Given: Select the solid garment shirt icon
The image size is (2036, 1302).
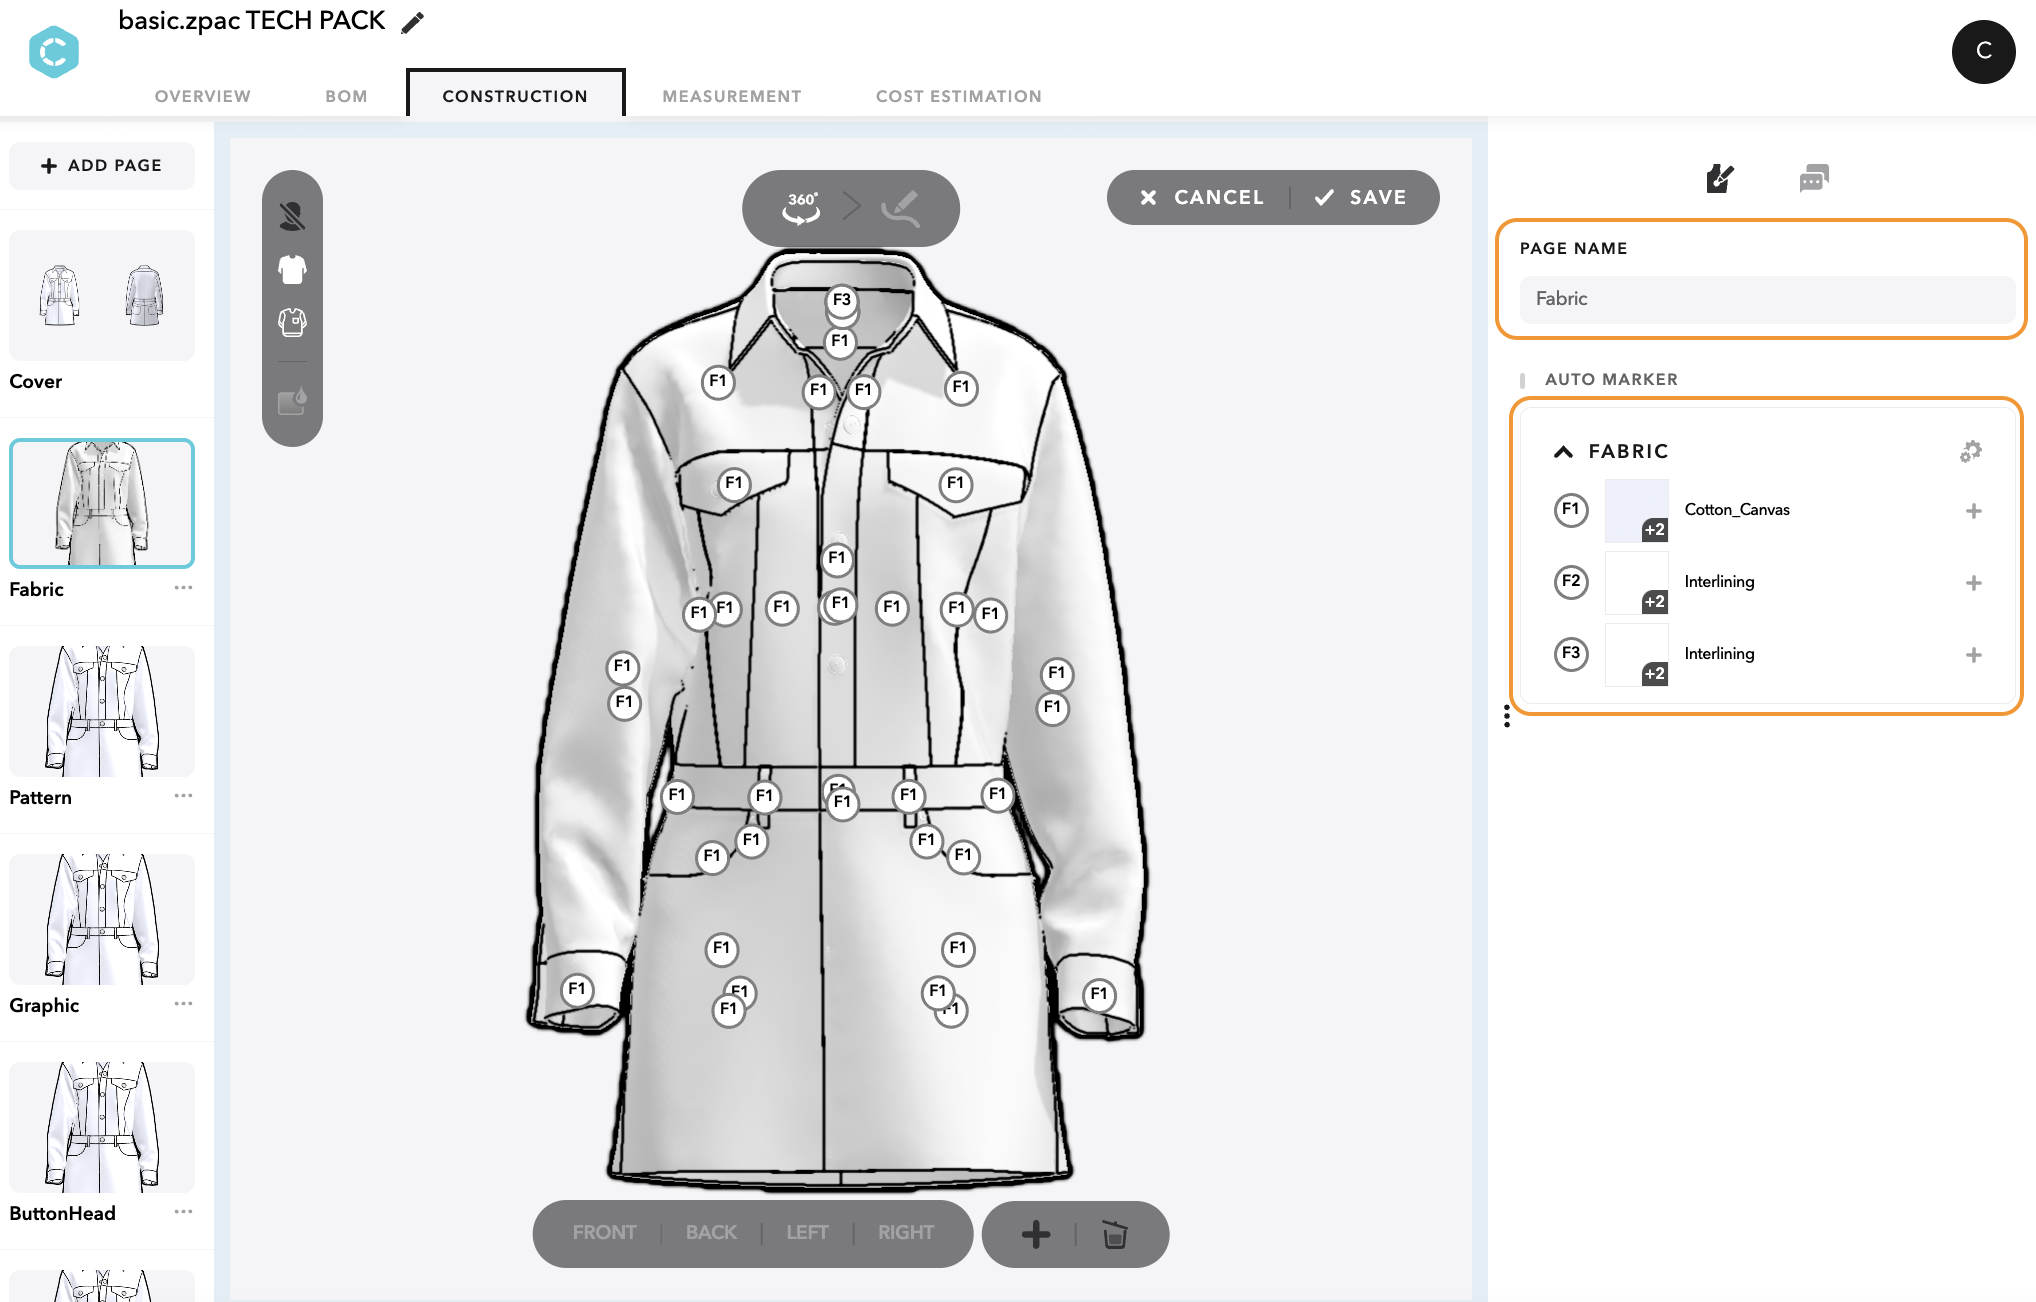Looking at the screenshot, I should pos(292,269).
